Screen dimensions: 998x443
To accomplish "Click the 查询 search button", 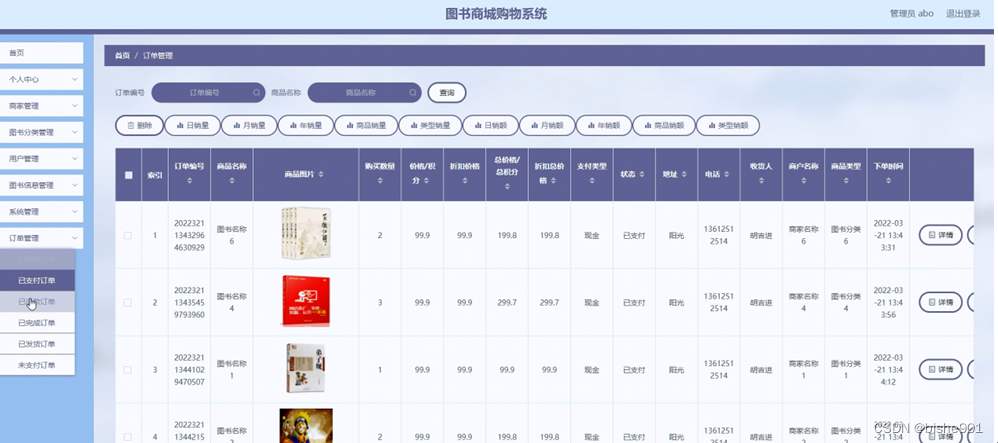I will 447,92.
